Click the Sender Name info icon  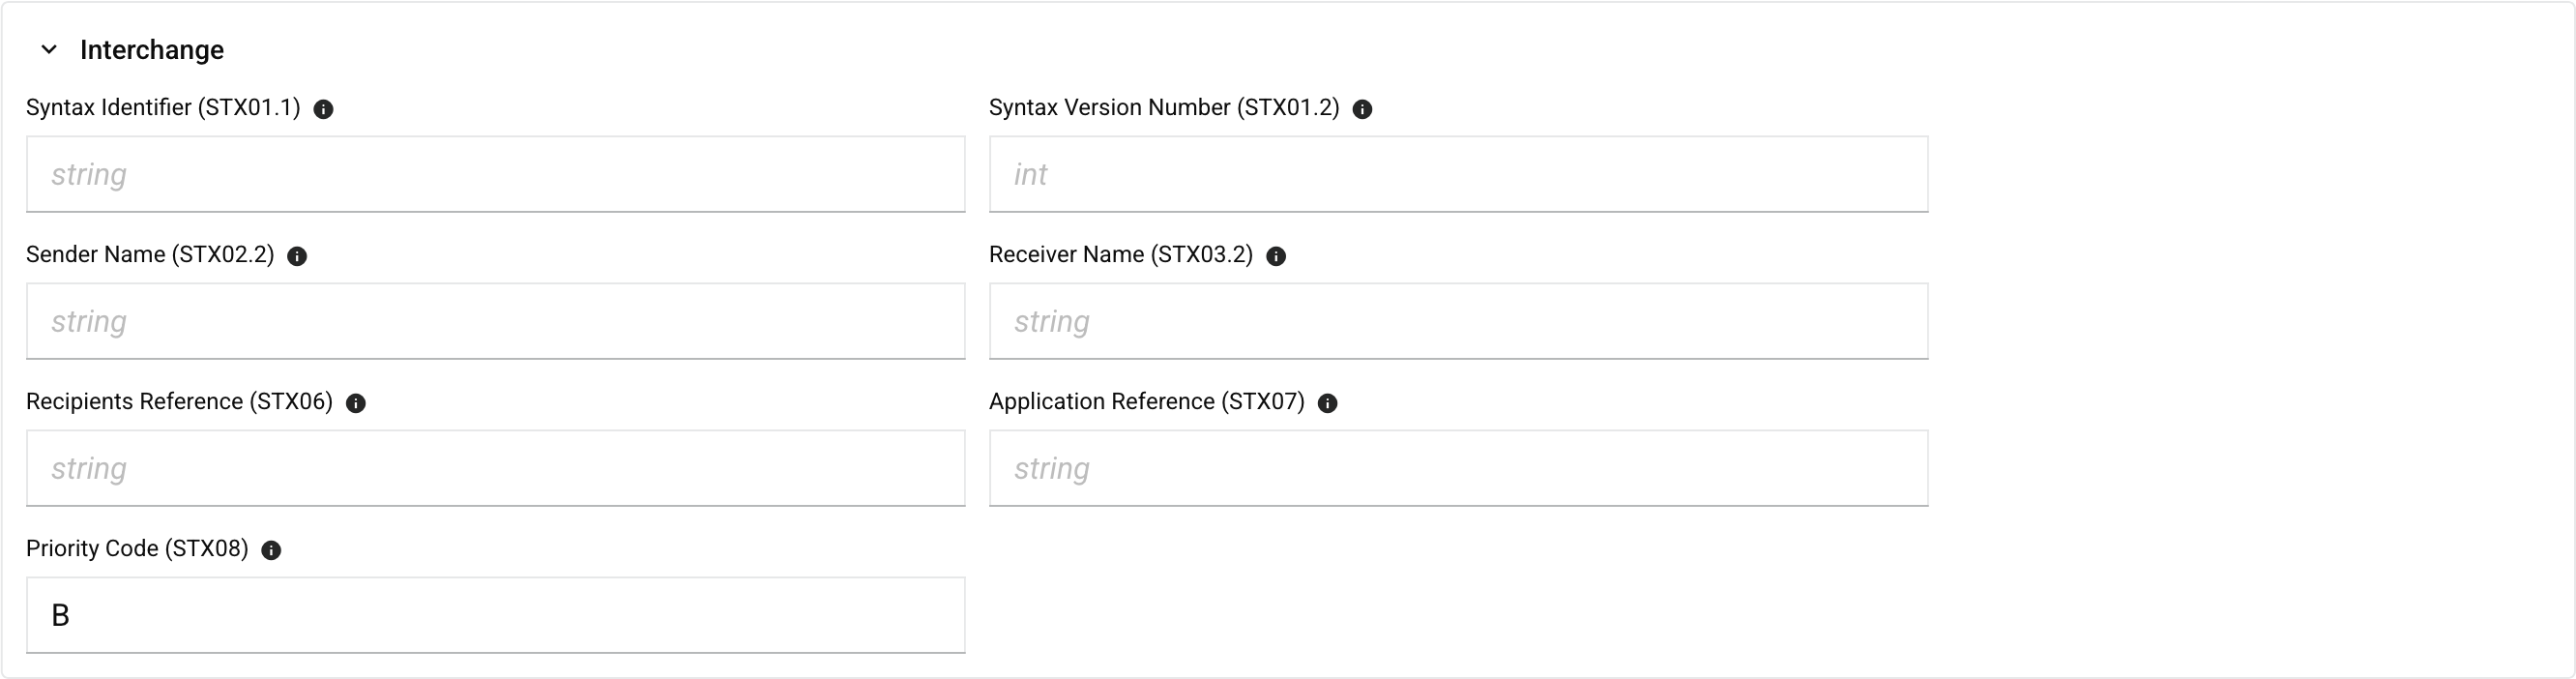pyautogui.click(x=297, y=256)
